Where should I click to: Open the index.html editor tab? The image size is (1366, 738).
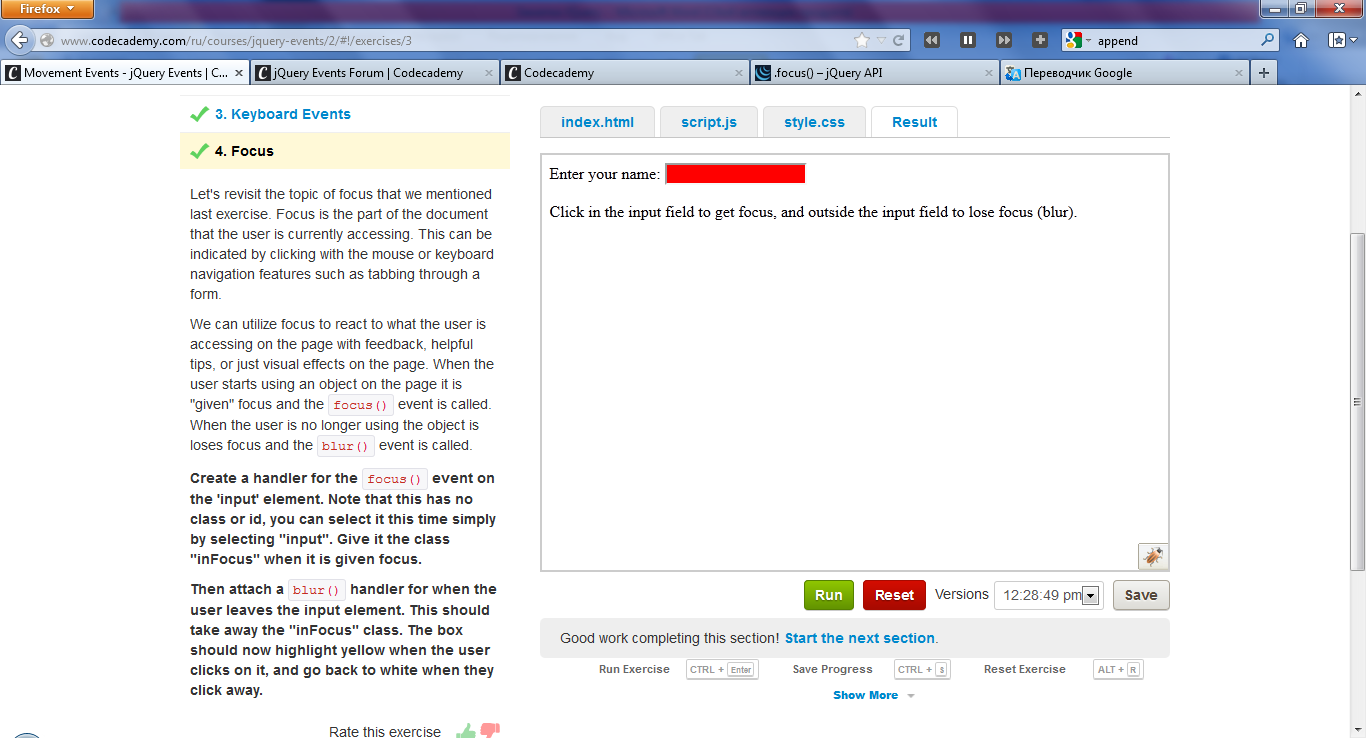pos(597,122)
